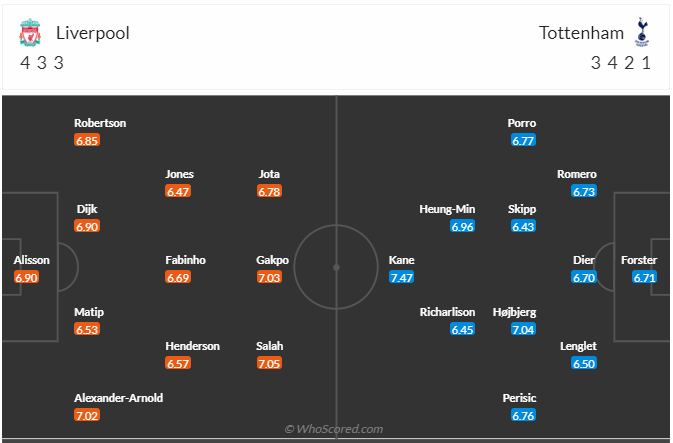
Task: Open the Liverpool team name link
Action: point(93,33)
